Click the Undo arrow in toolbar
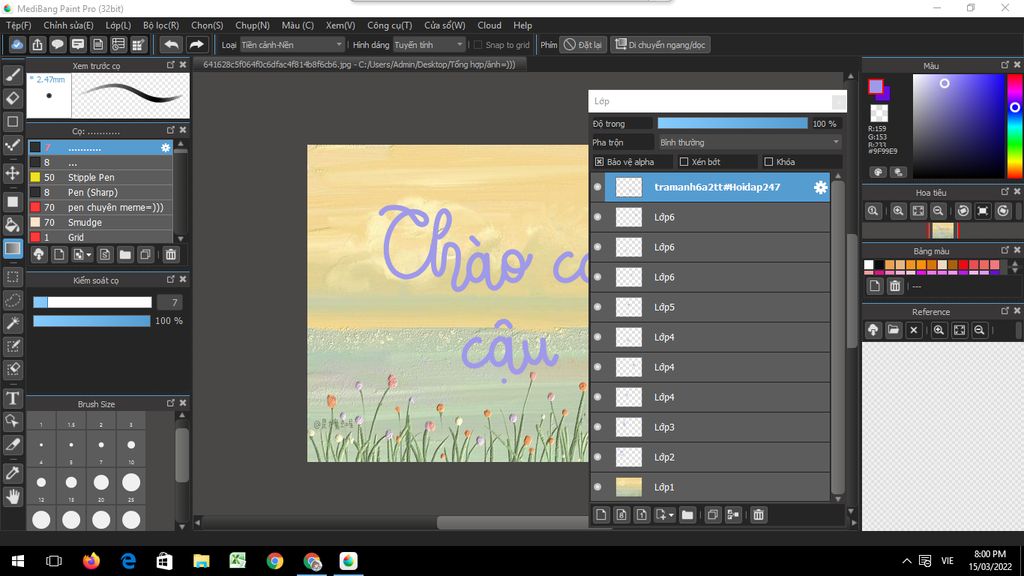Screen dimensions: 1024x576 point(171,44)
